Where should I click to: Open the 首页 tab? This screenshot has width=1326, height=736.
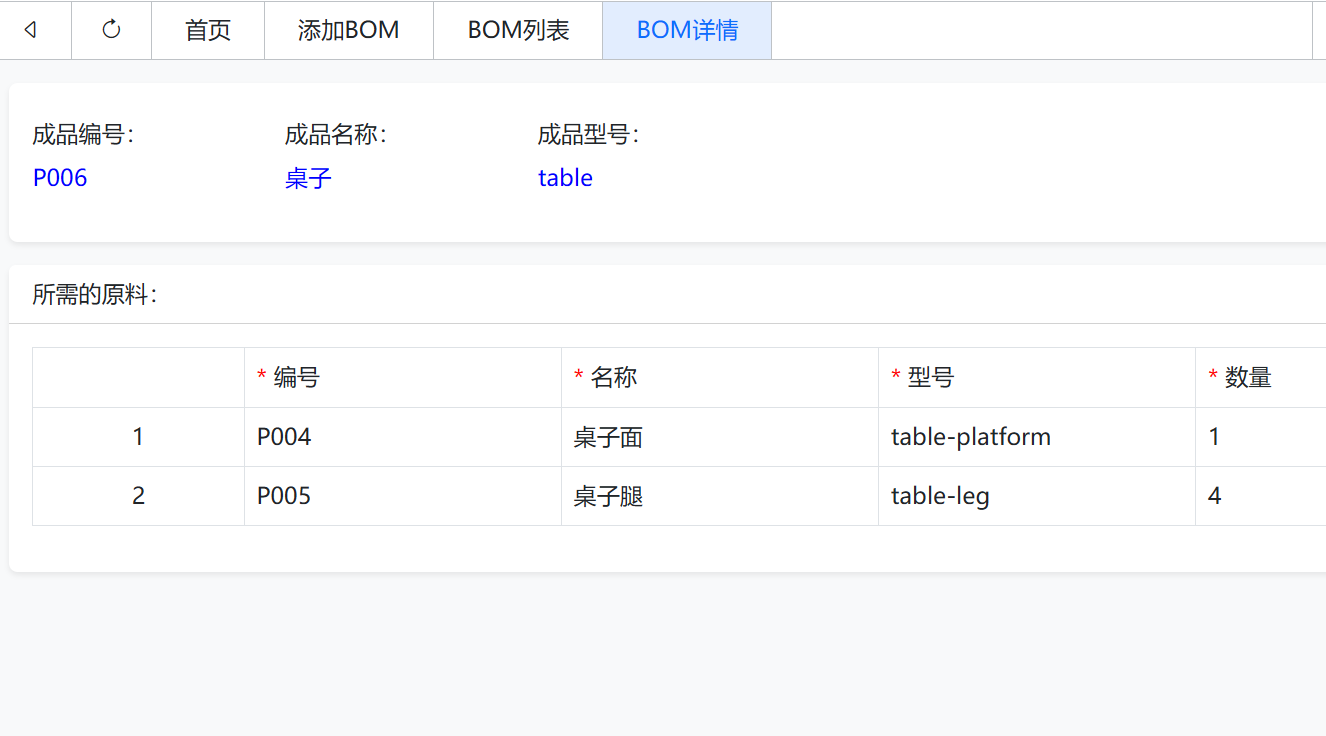tap(208, 30)
